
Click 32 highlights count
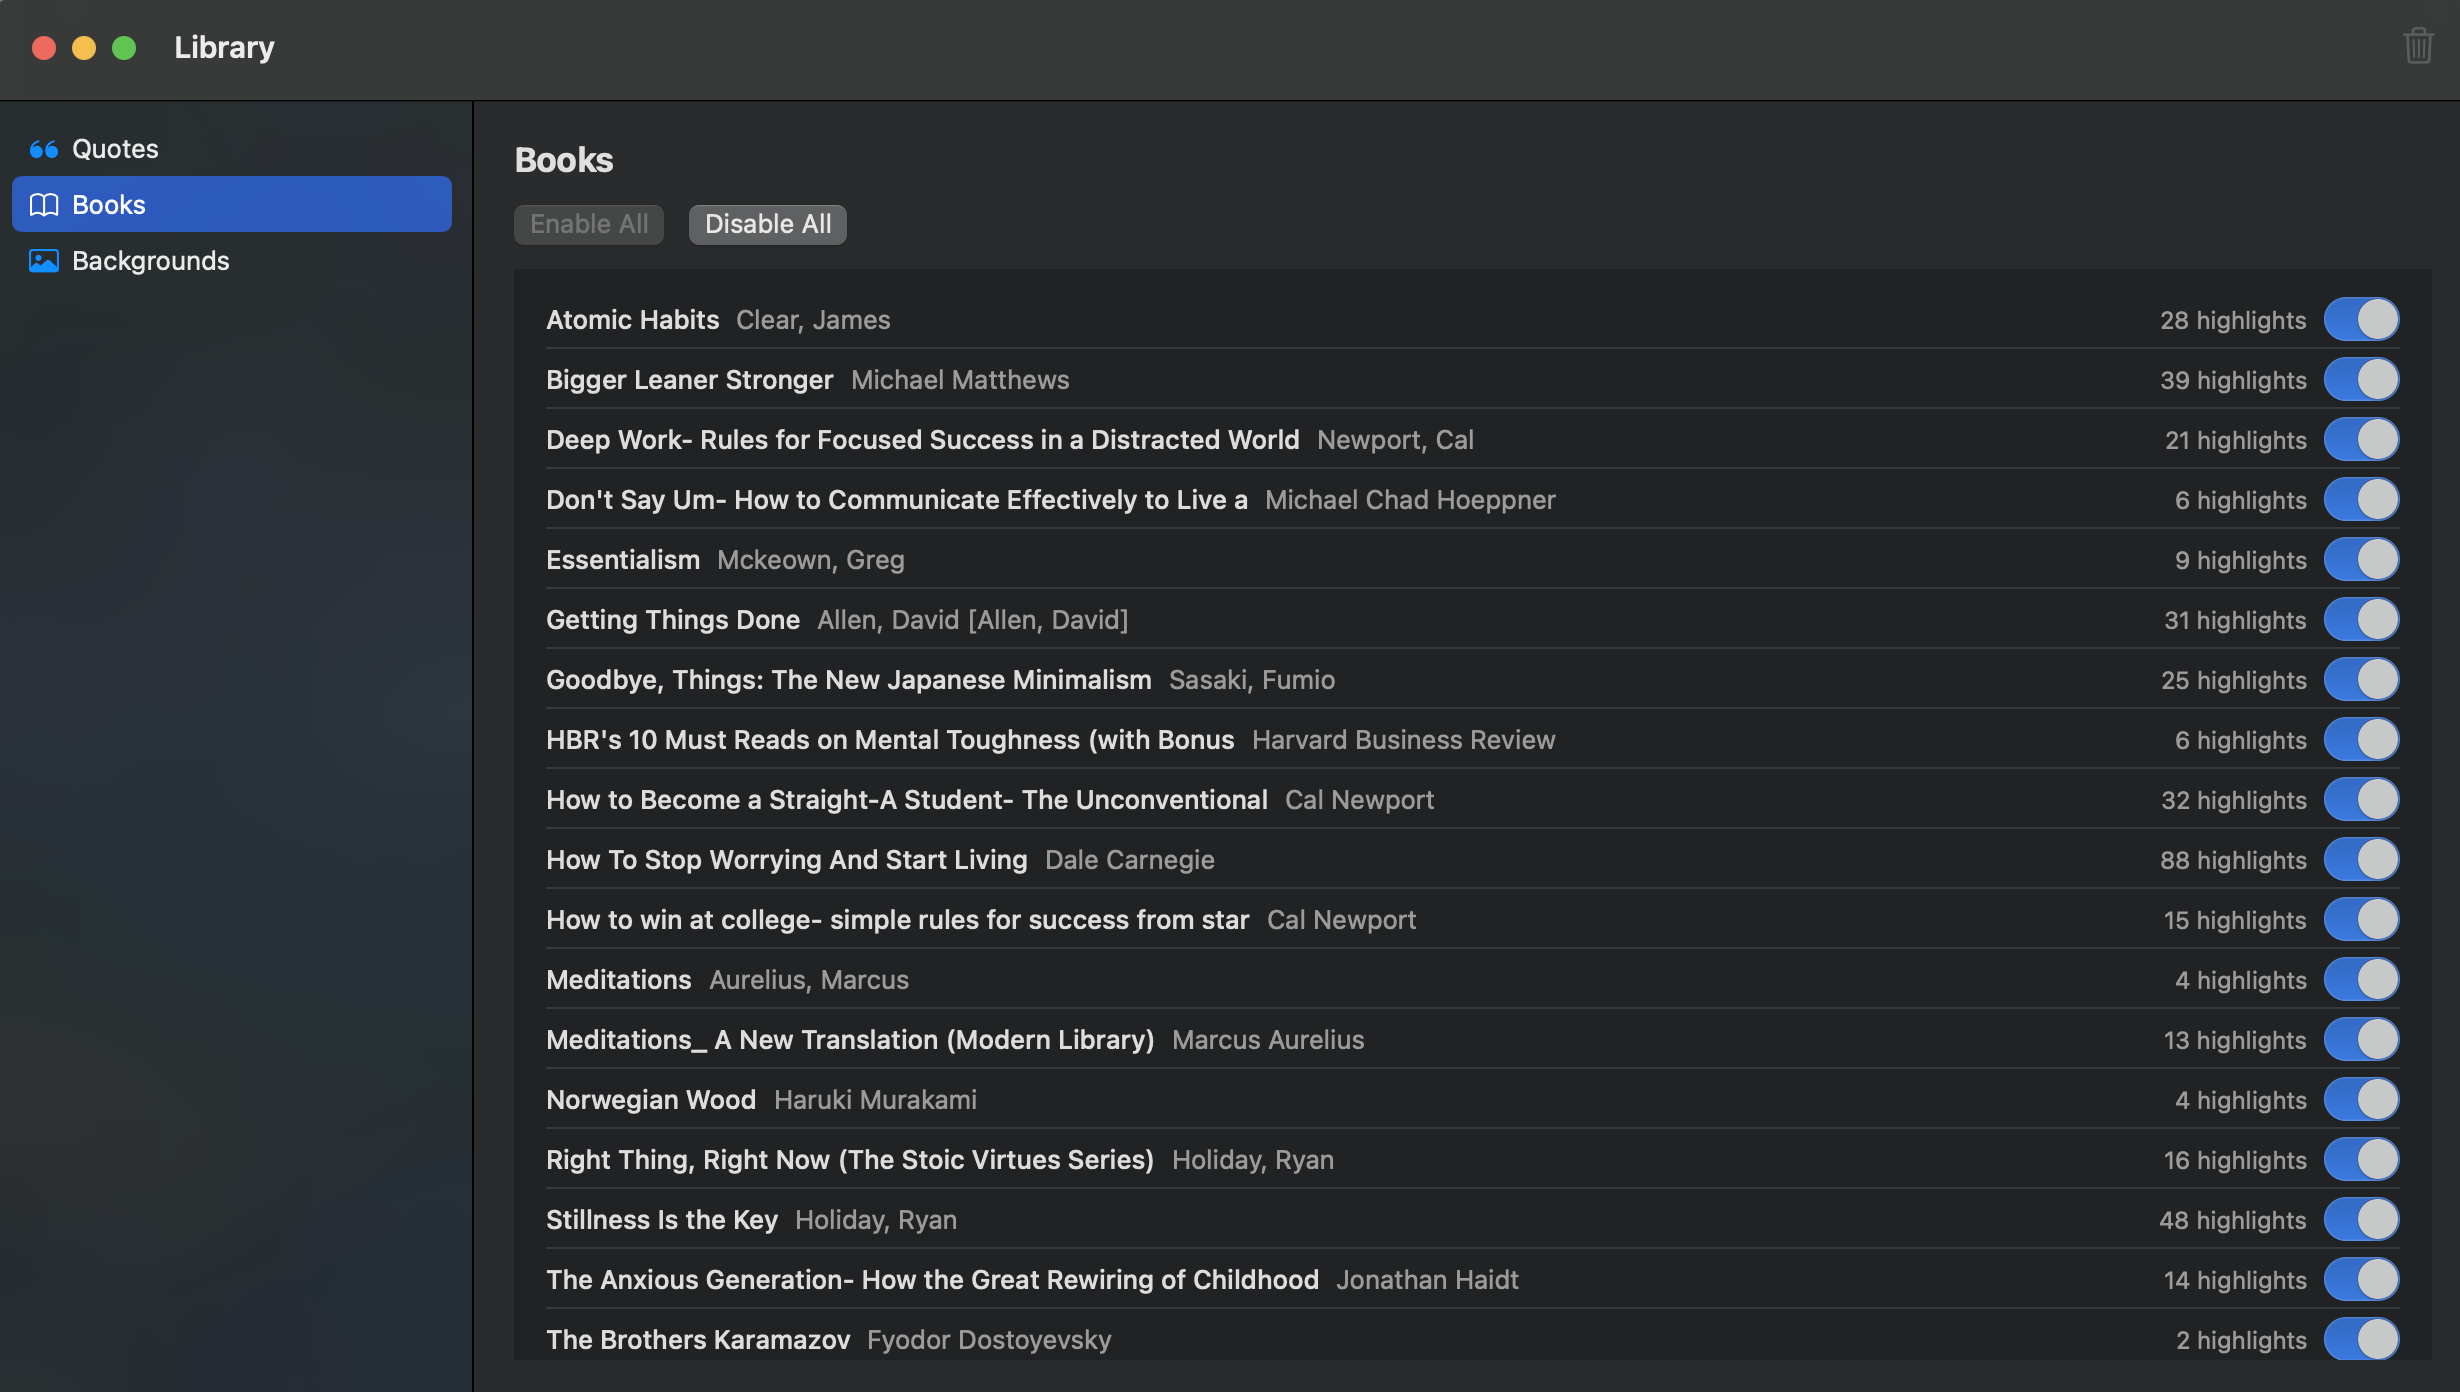click(2234, 800)
